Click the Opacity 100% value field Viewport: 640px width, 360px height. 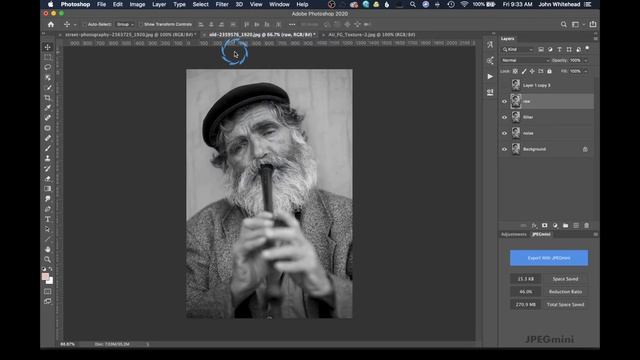[576, 60]
